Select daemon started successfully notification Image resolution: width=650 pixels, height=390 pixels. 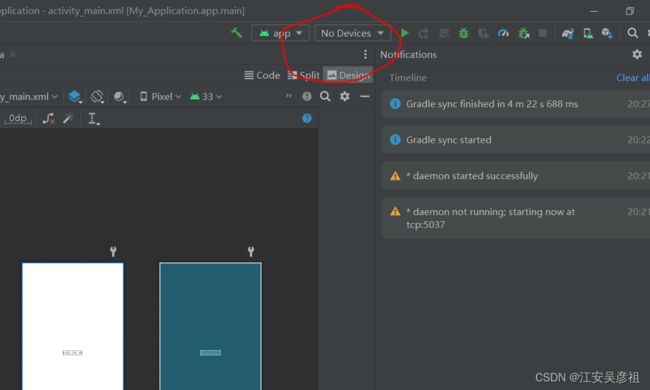tap(515, 176)
